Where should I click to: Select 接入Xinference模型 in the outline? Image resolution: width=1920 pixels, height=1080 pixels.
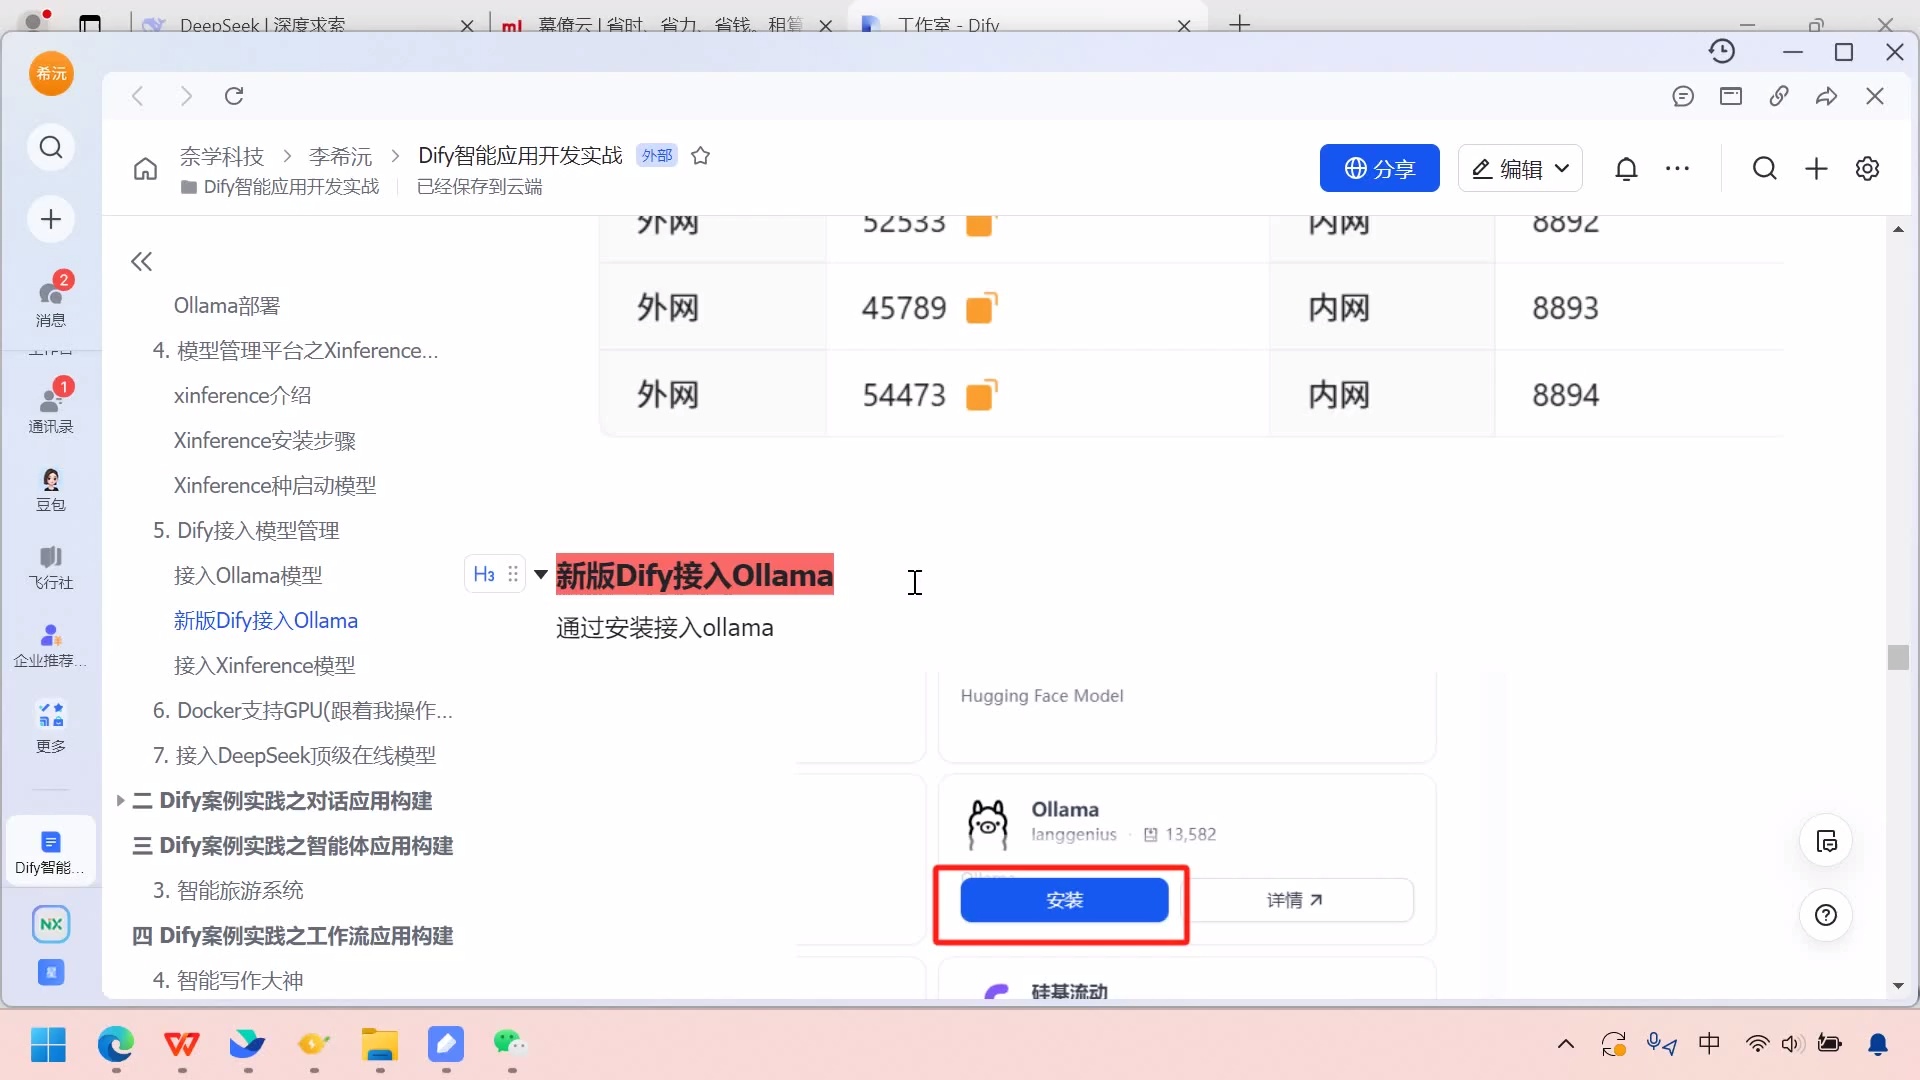click(x=263, y=665)
